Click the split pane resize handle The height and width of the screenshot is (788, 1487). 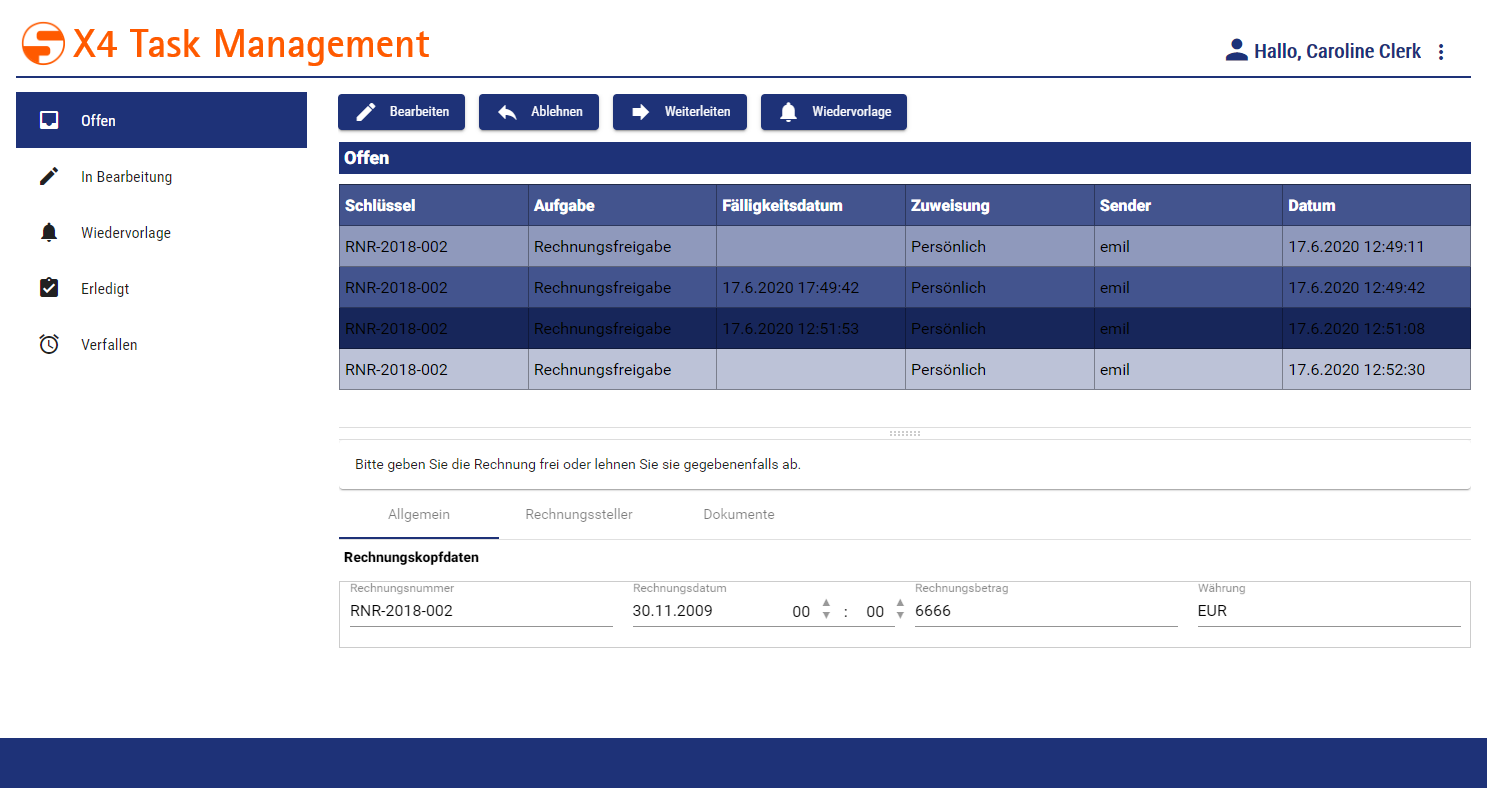click(x=904, y=433)
